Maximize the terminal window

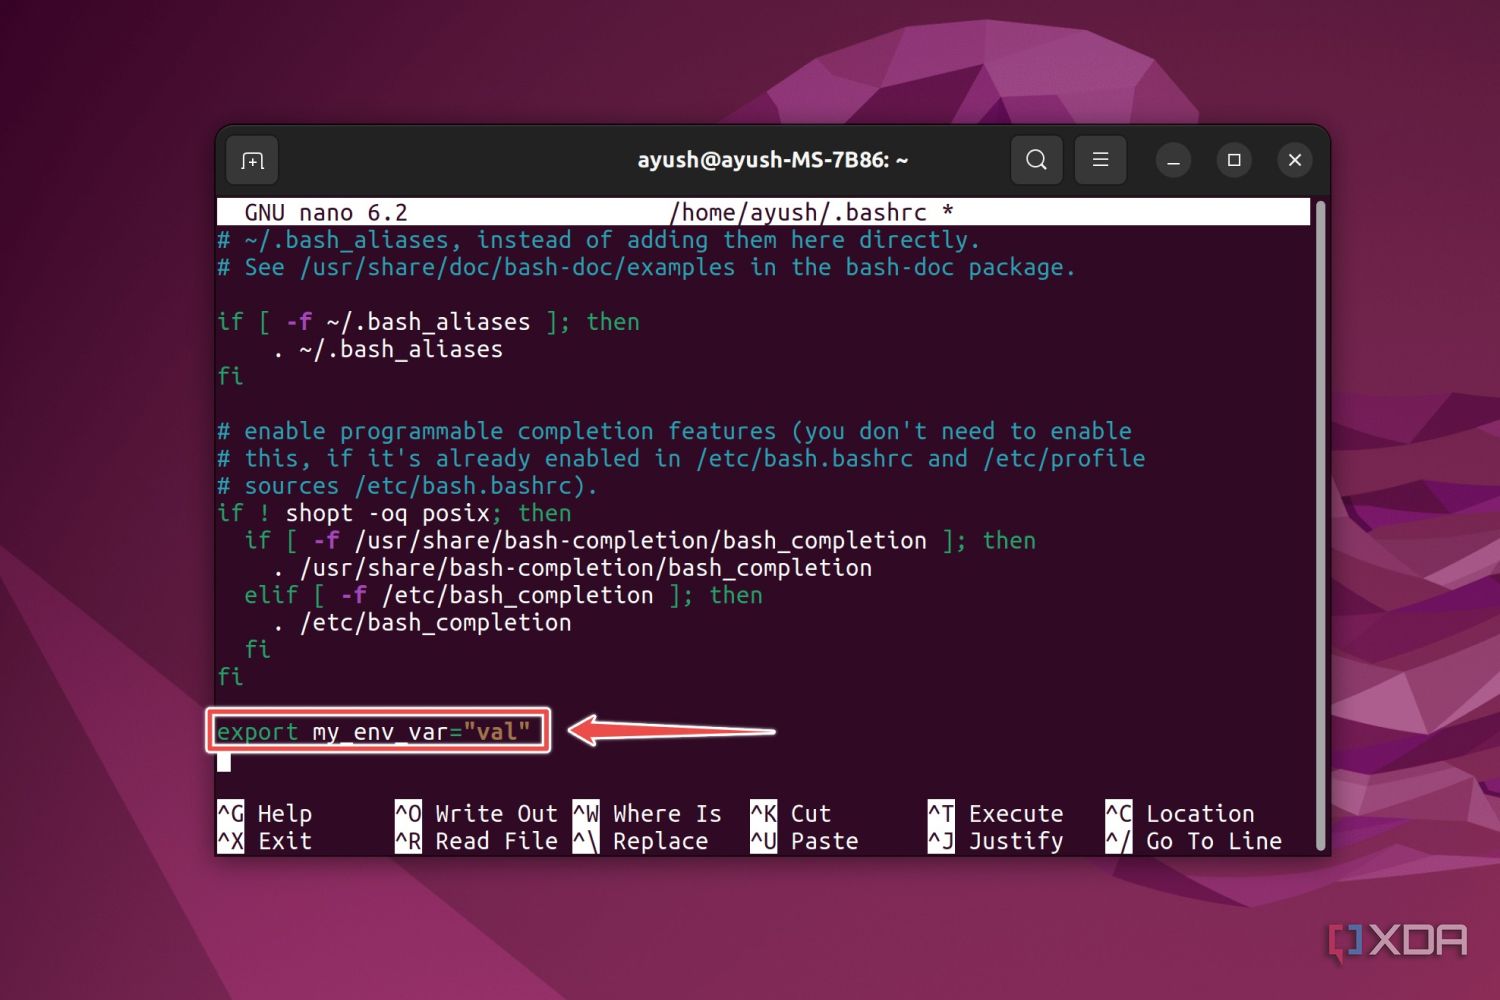pyautogui.click(x=1234, y=160)
